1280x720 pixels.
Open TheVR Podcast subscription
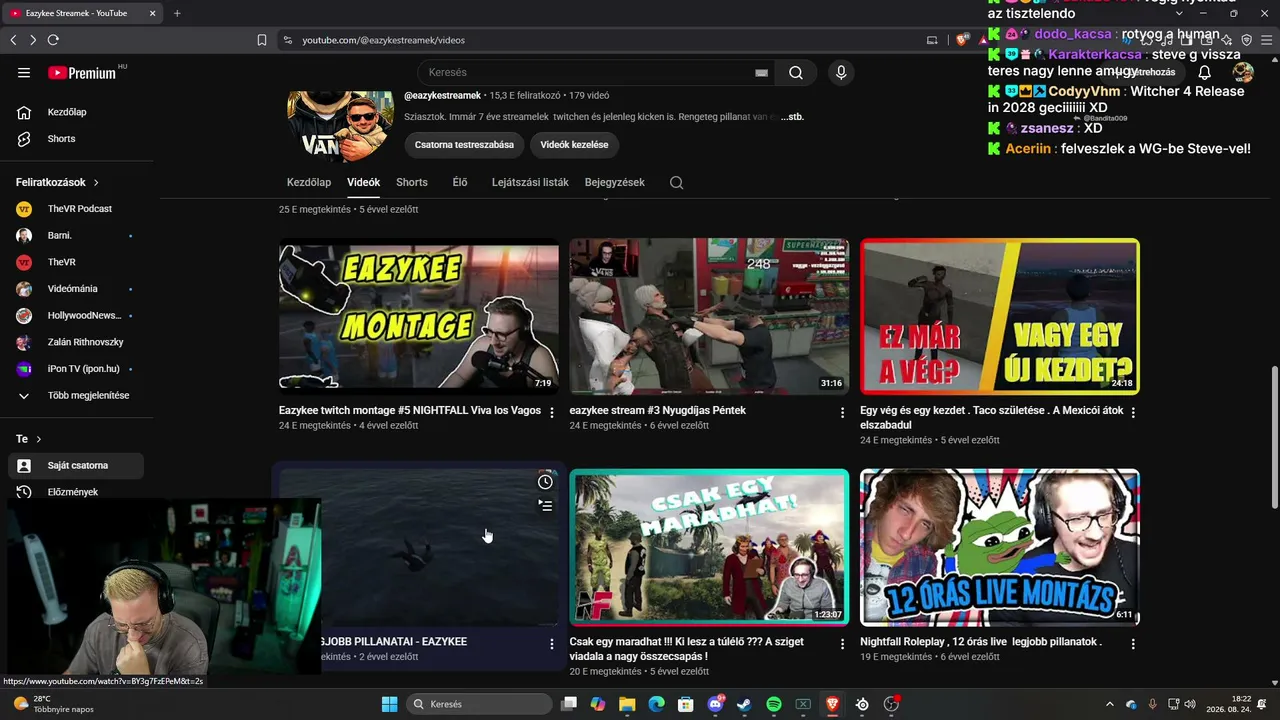(x=80, y=209)
